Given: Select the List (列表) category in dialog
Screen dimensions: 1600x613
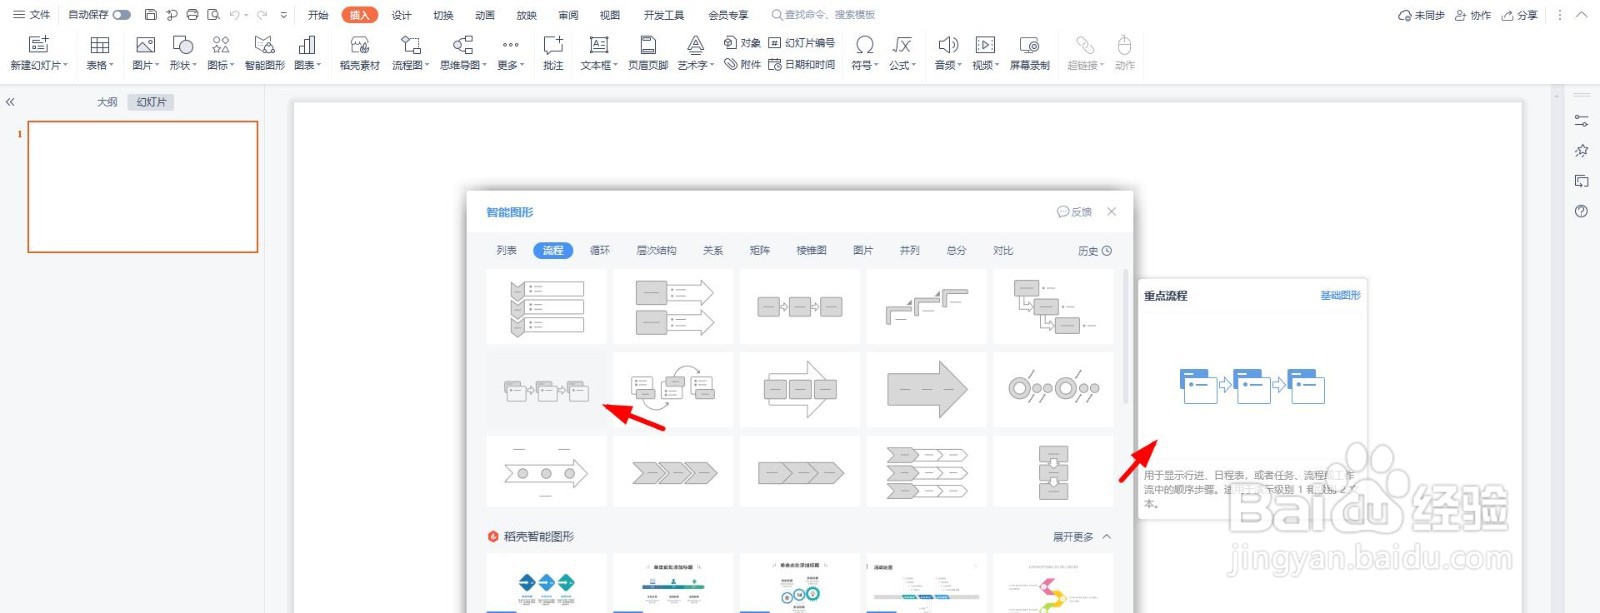Looking at the screenshot, I should point(507,251).
